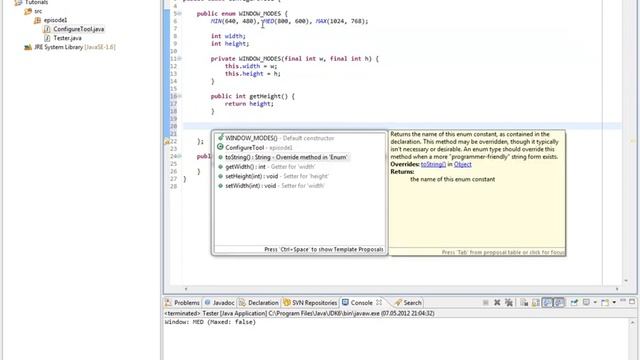
Task: Collapse the getHeight method fold on line 16
Action: click(180, 96)
